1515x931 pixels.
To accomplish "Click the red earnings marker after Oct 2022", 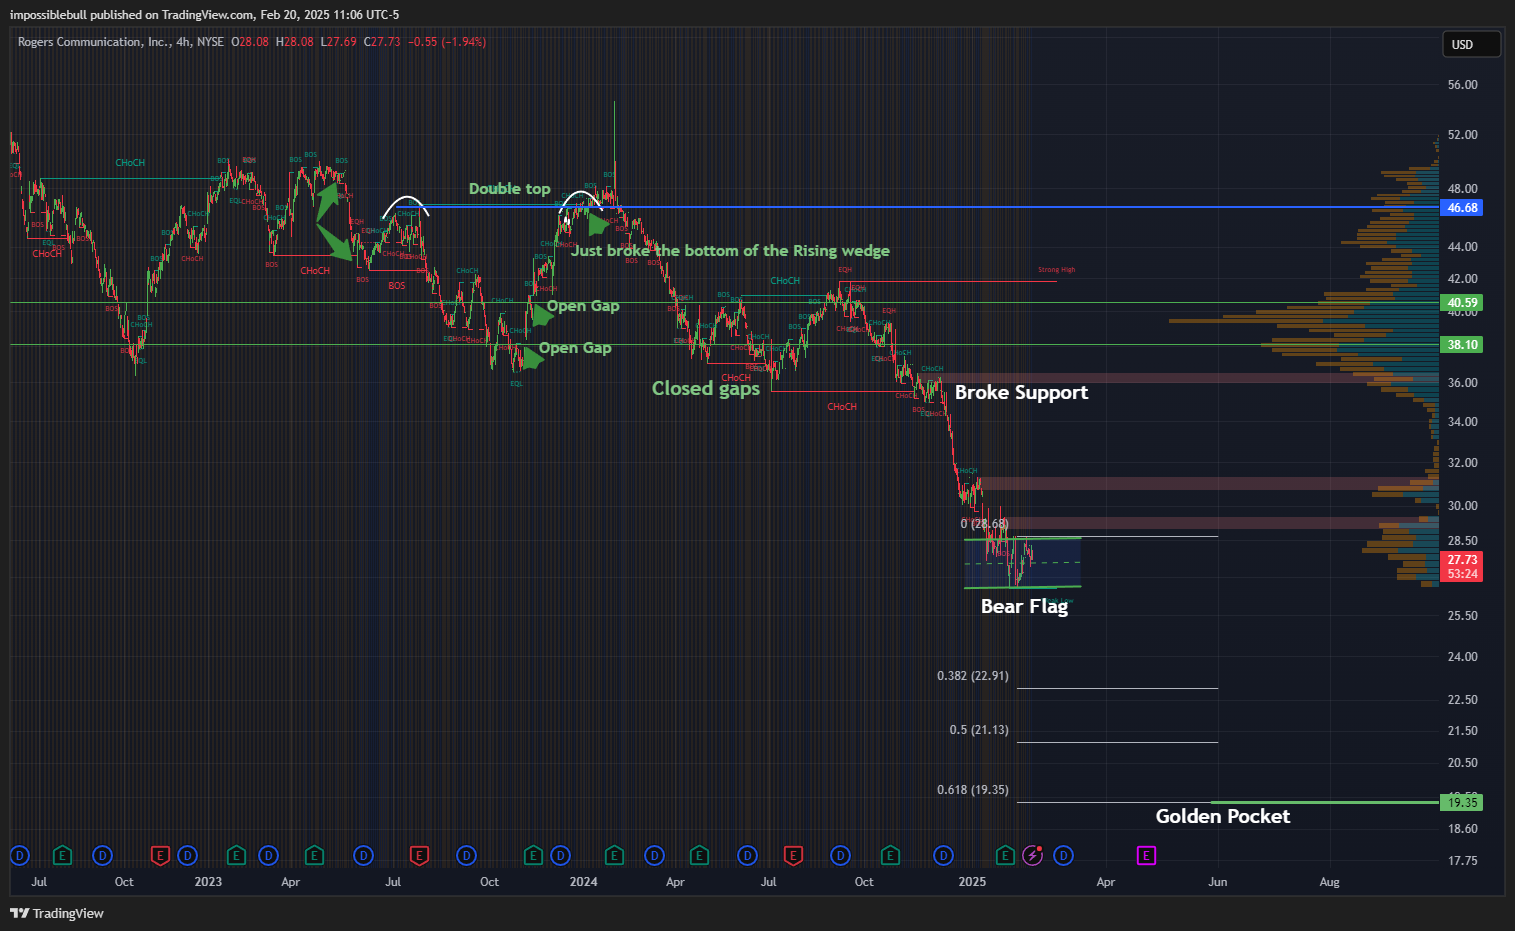I will point(159,855).
